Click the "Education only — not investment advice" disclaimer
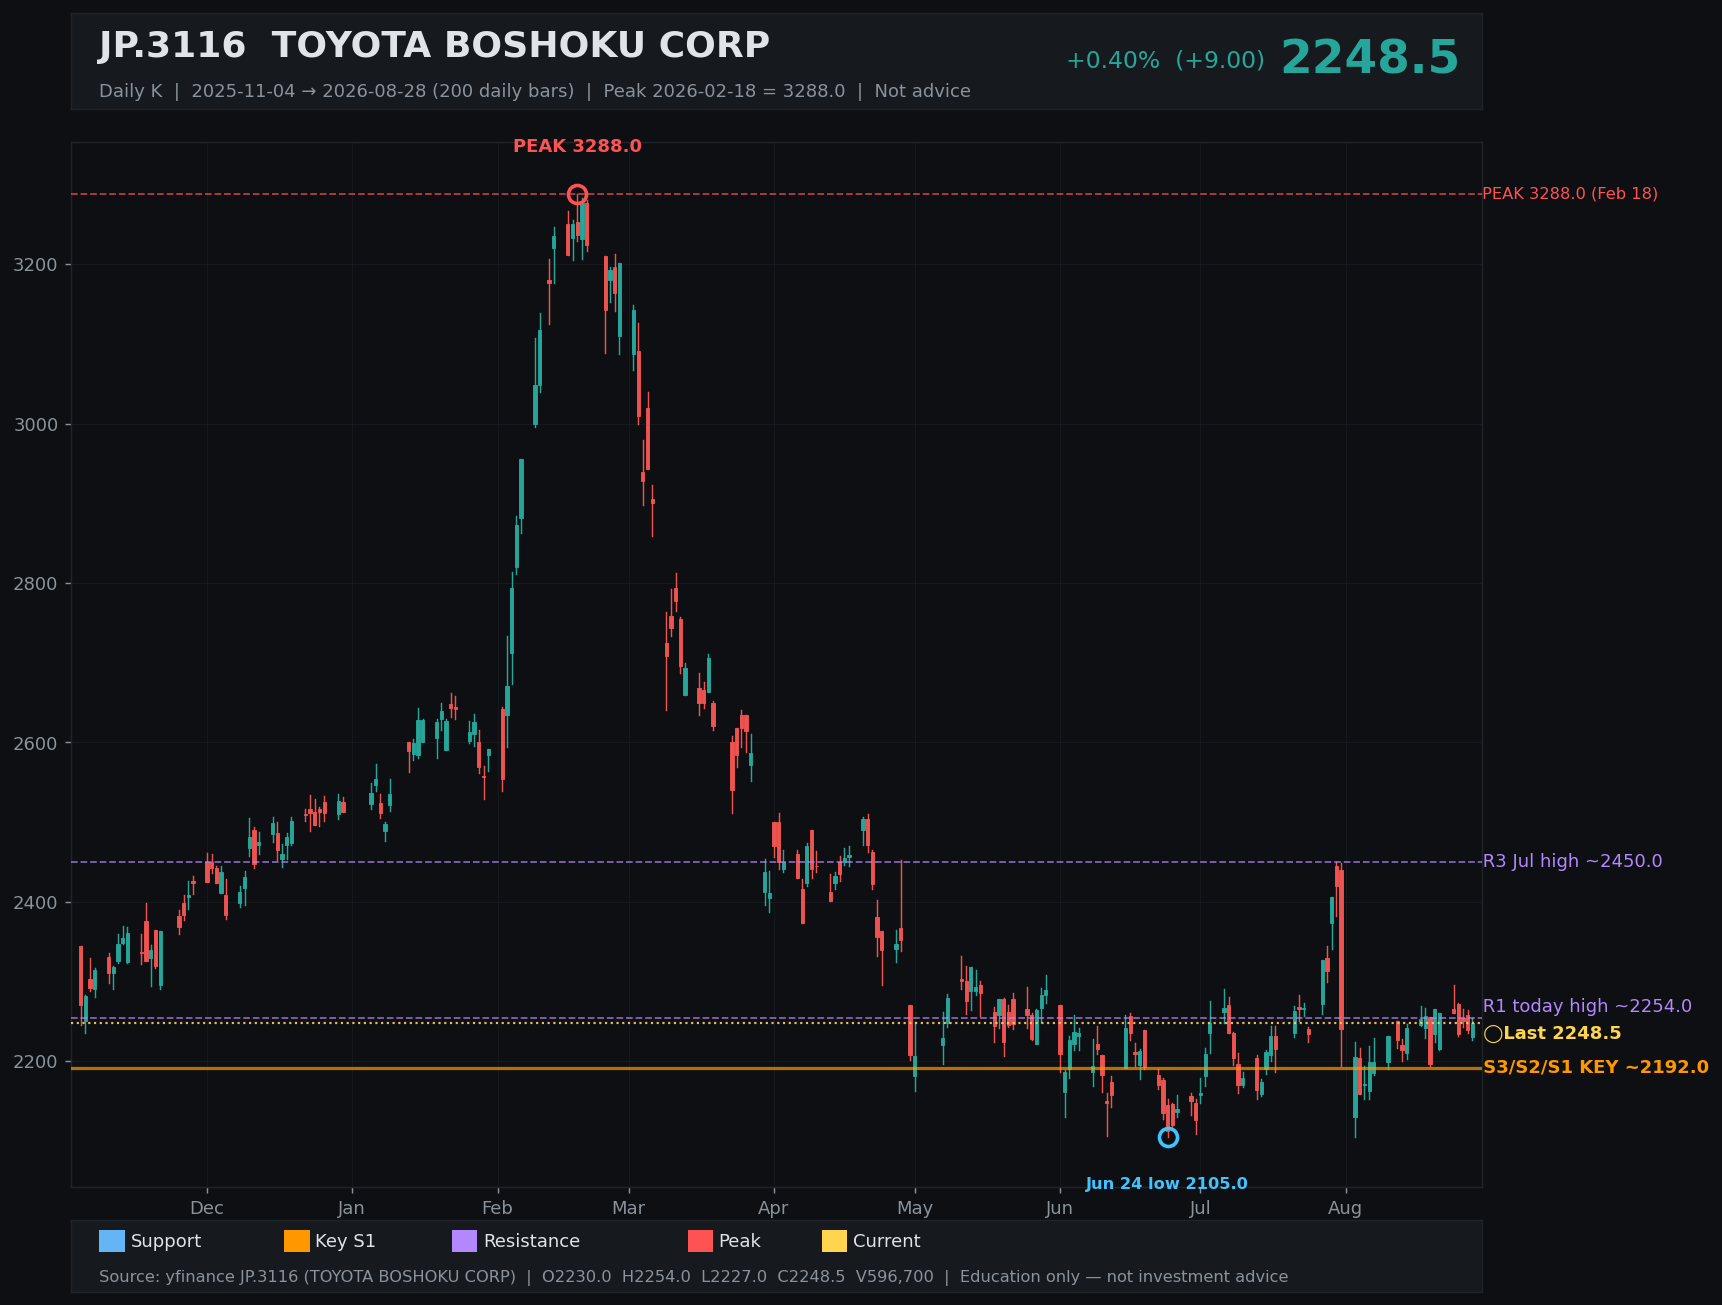The height and width of the screenshot is (1305, 1722). point(1124,1277)
